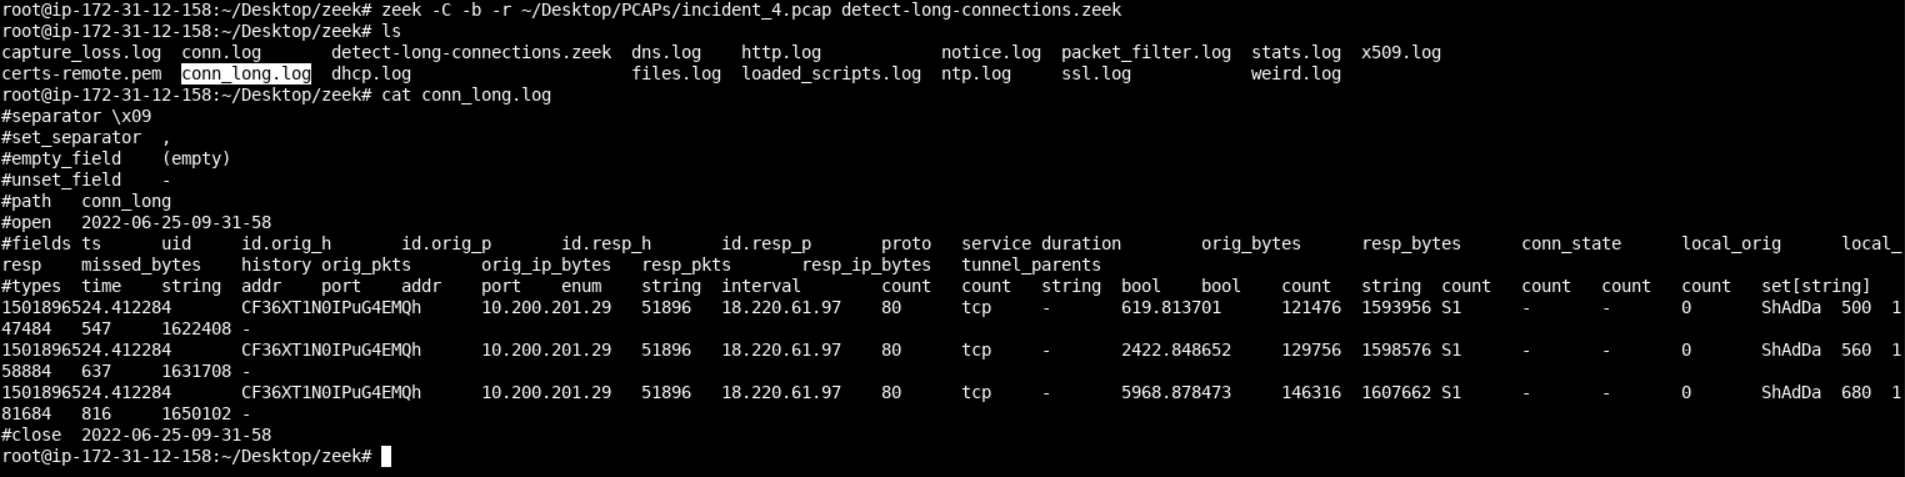Screen dimensions: 1905x477
Task: Click the packet_filter.log filename
Action: [x=1146, y=52]
